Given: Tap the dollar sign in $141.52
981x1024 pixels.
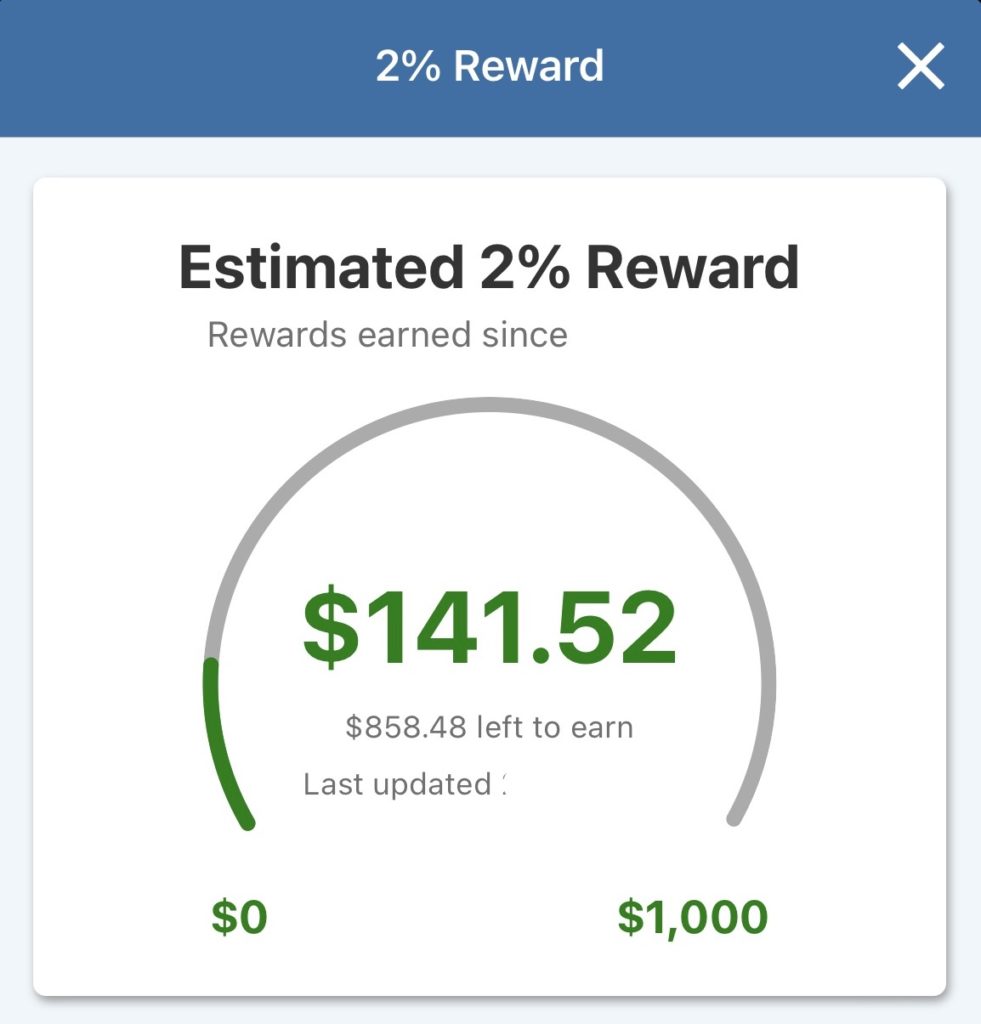Looking at the screenshot, I should click(329, 628).
